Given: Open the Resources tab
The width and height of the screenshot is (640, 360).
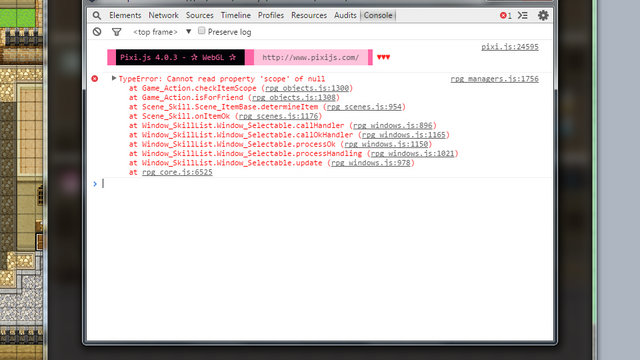Looking at the screenshot, I should 309,16.
